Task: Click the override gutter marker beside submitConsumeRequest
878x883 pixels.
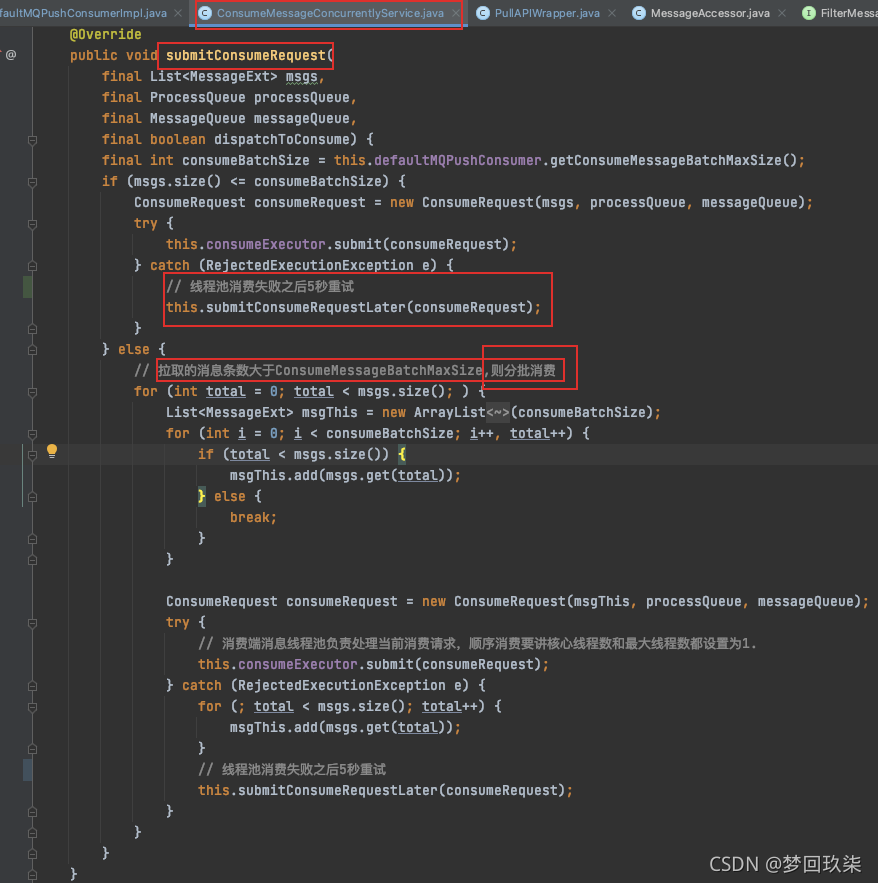Action: [x=11, y=55]
